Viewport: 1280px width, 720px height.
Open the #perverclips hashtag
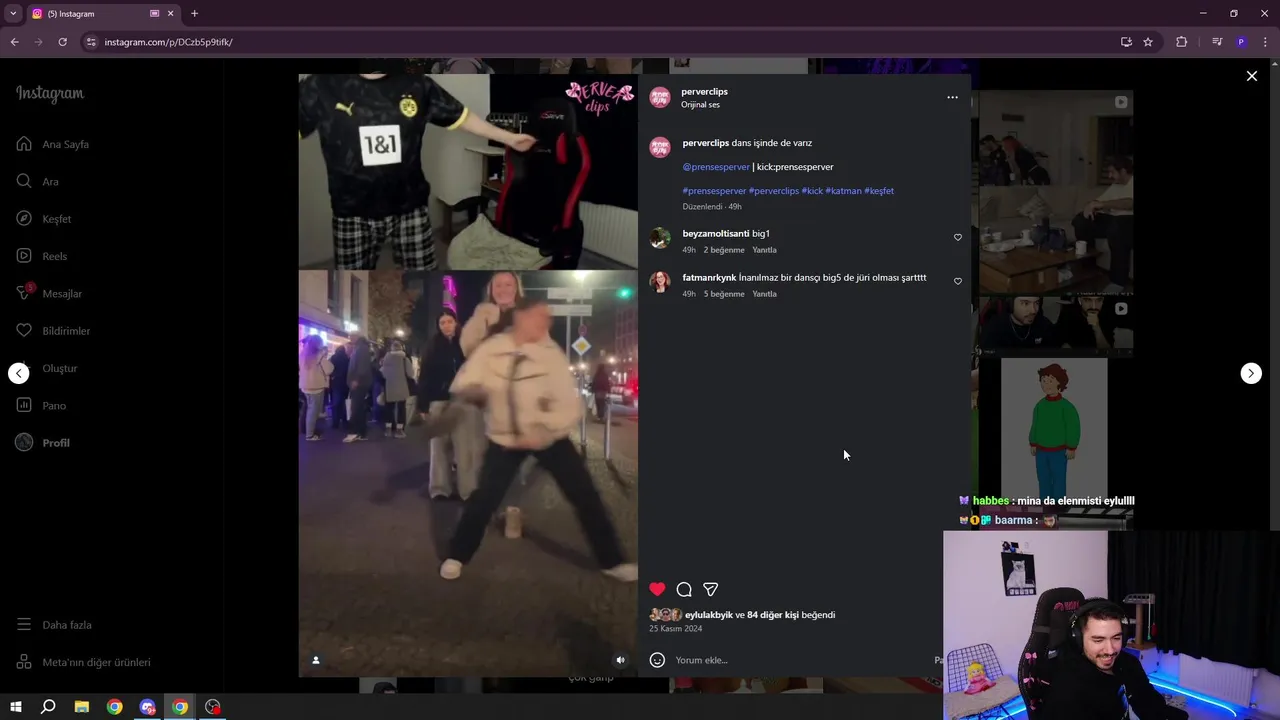(774, 191)
